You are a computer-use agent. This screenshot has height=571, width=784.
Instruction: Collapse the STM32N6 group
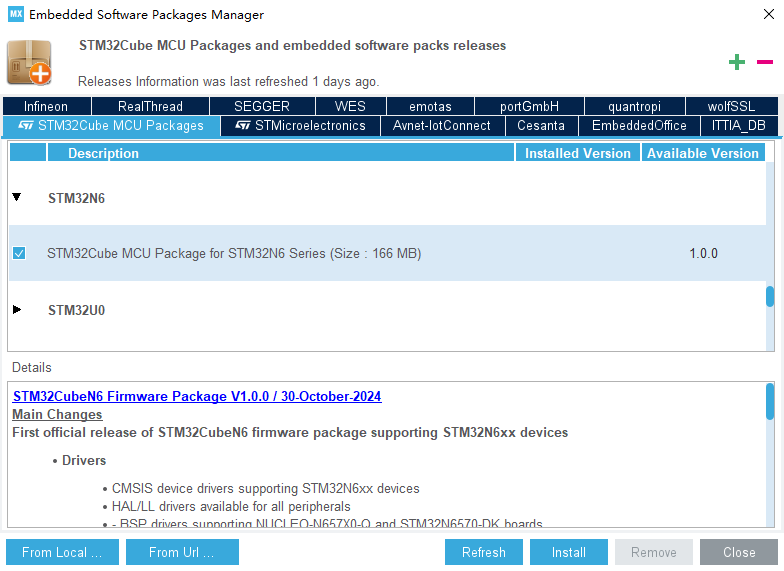click(16, 197)
